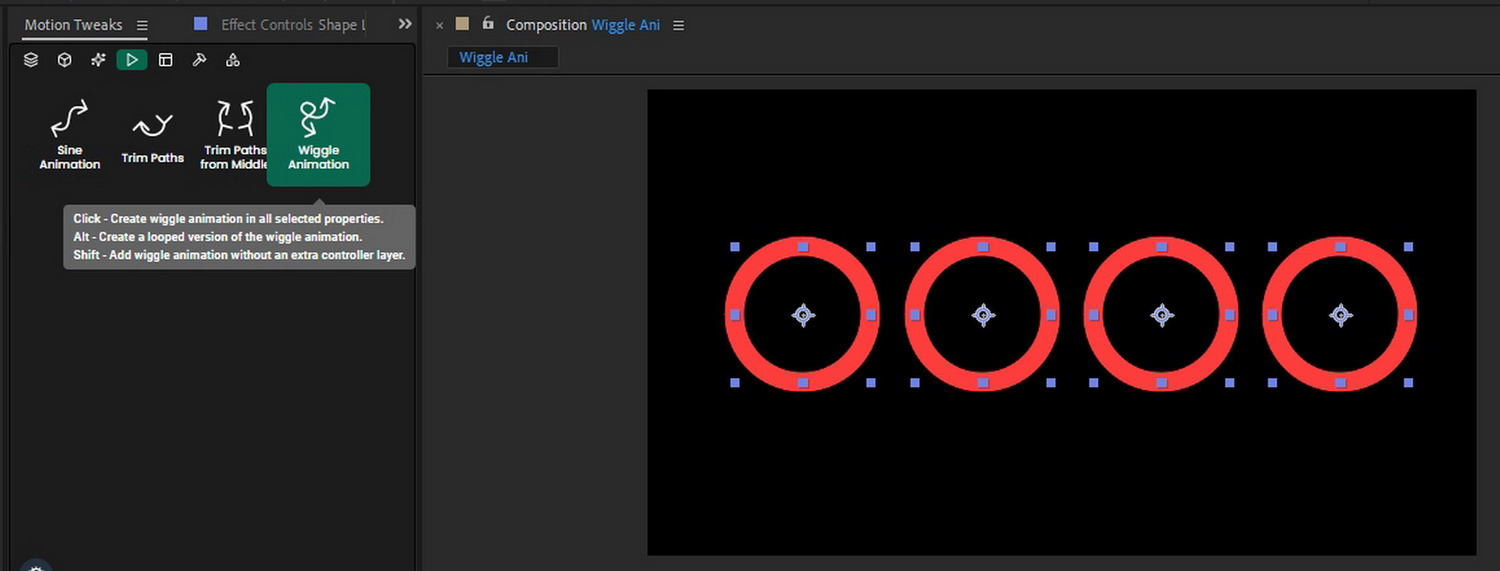This screenshot has height=571, width=1500.
Task: Select the green play animation category icon
Action: pos(131,60)
